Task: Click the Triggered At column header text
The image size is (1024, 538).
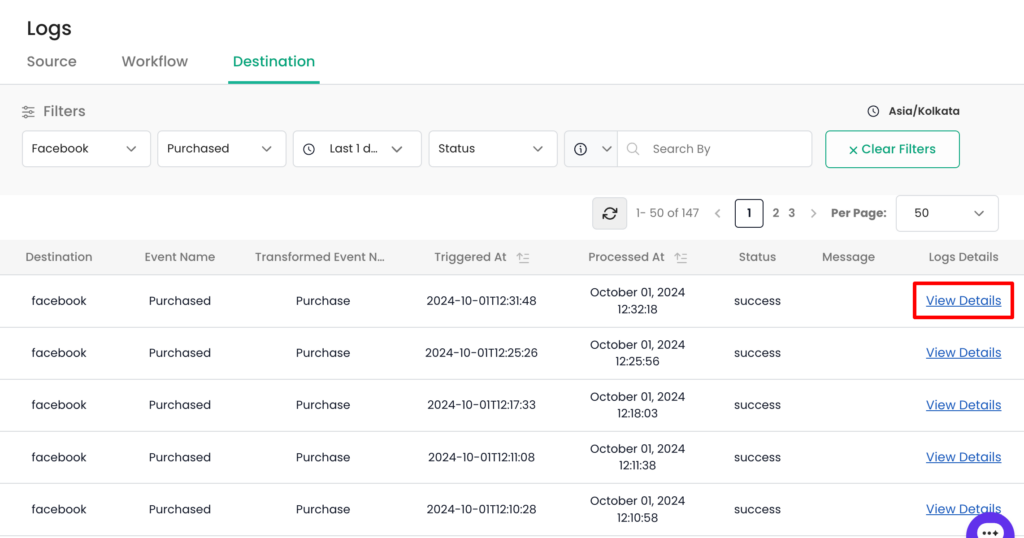Action: pos(470,257)
